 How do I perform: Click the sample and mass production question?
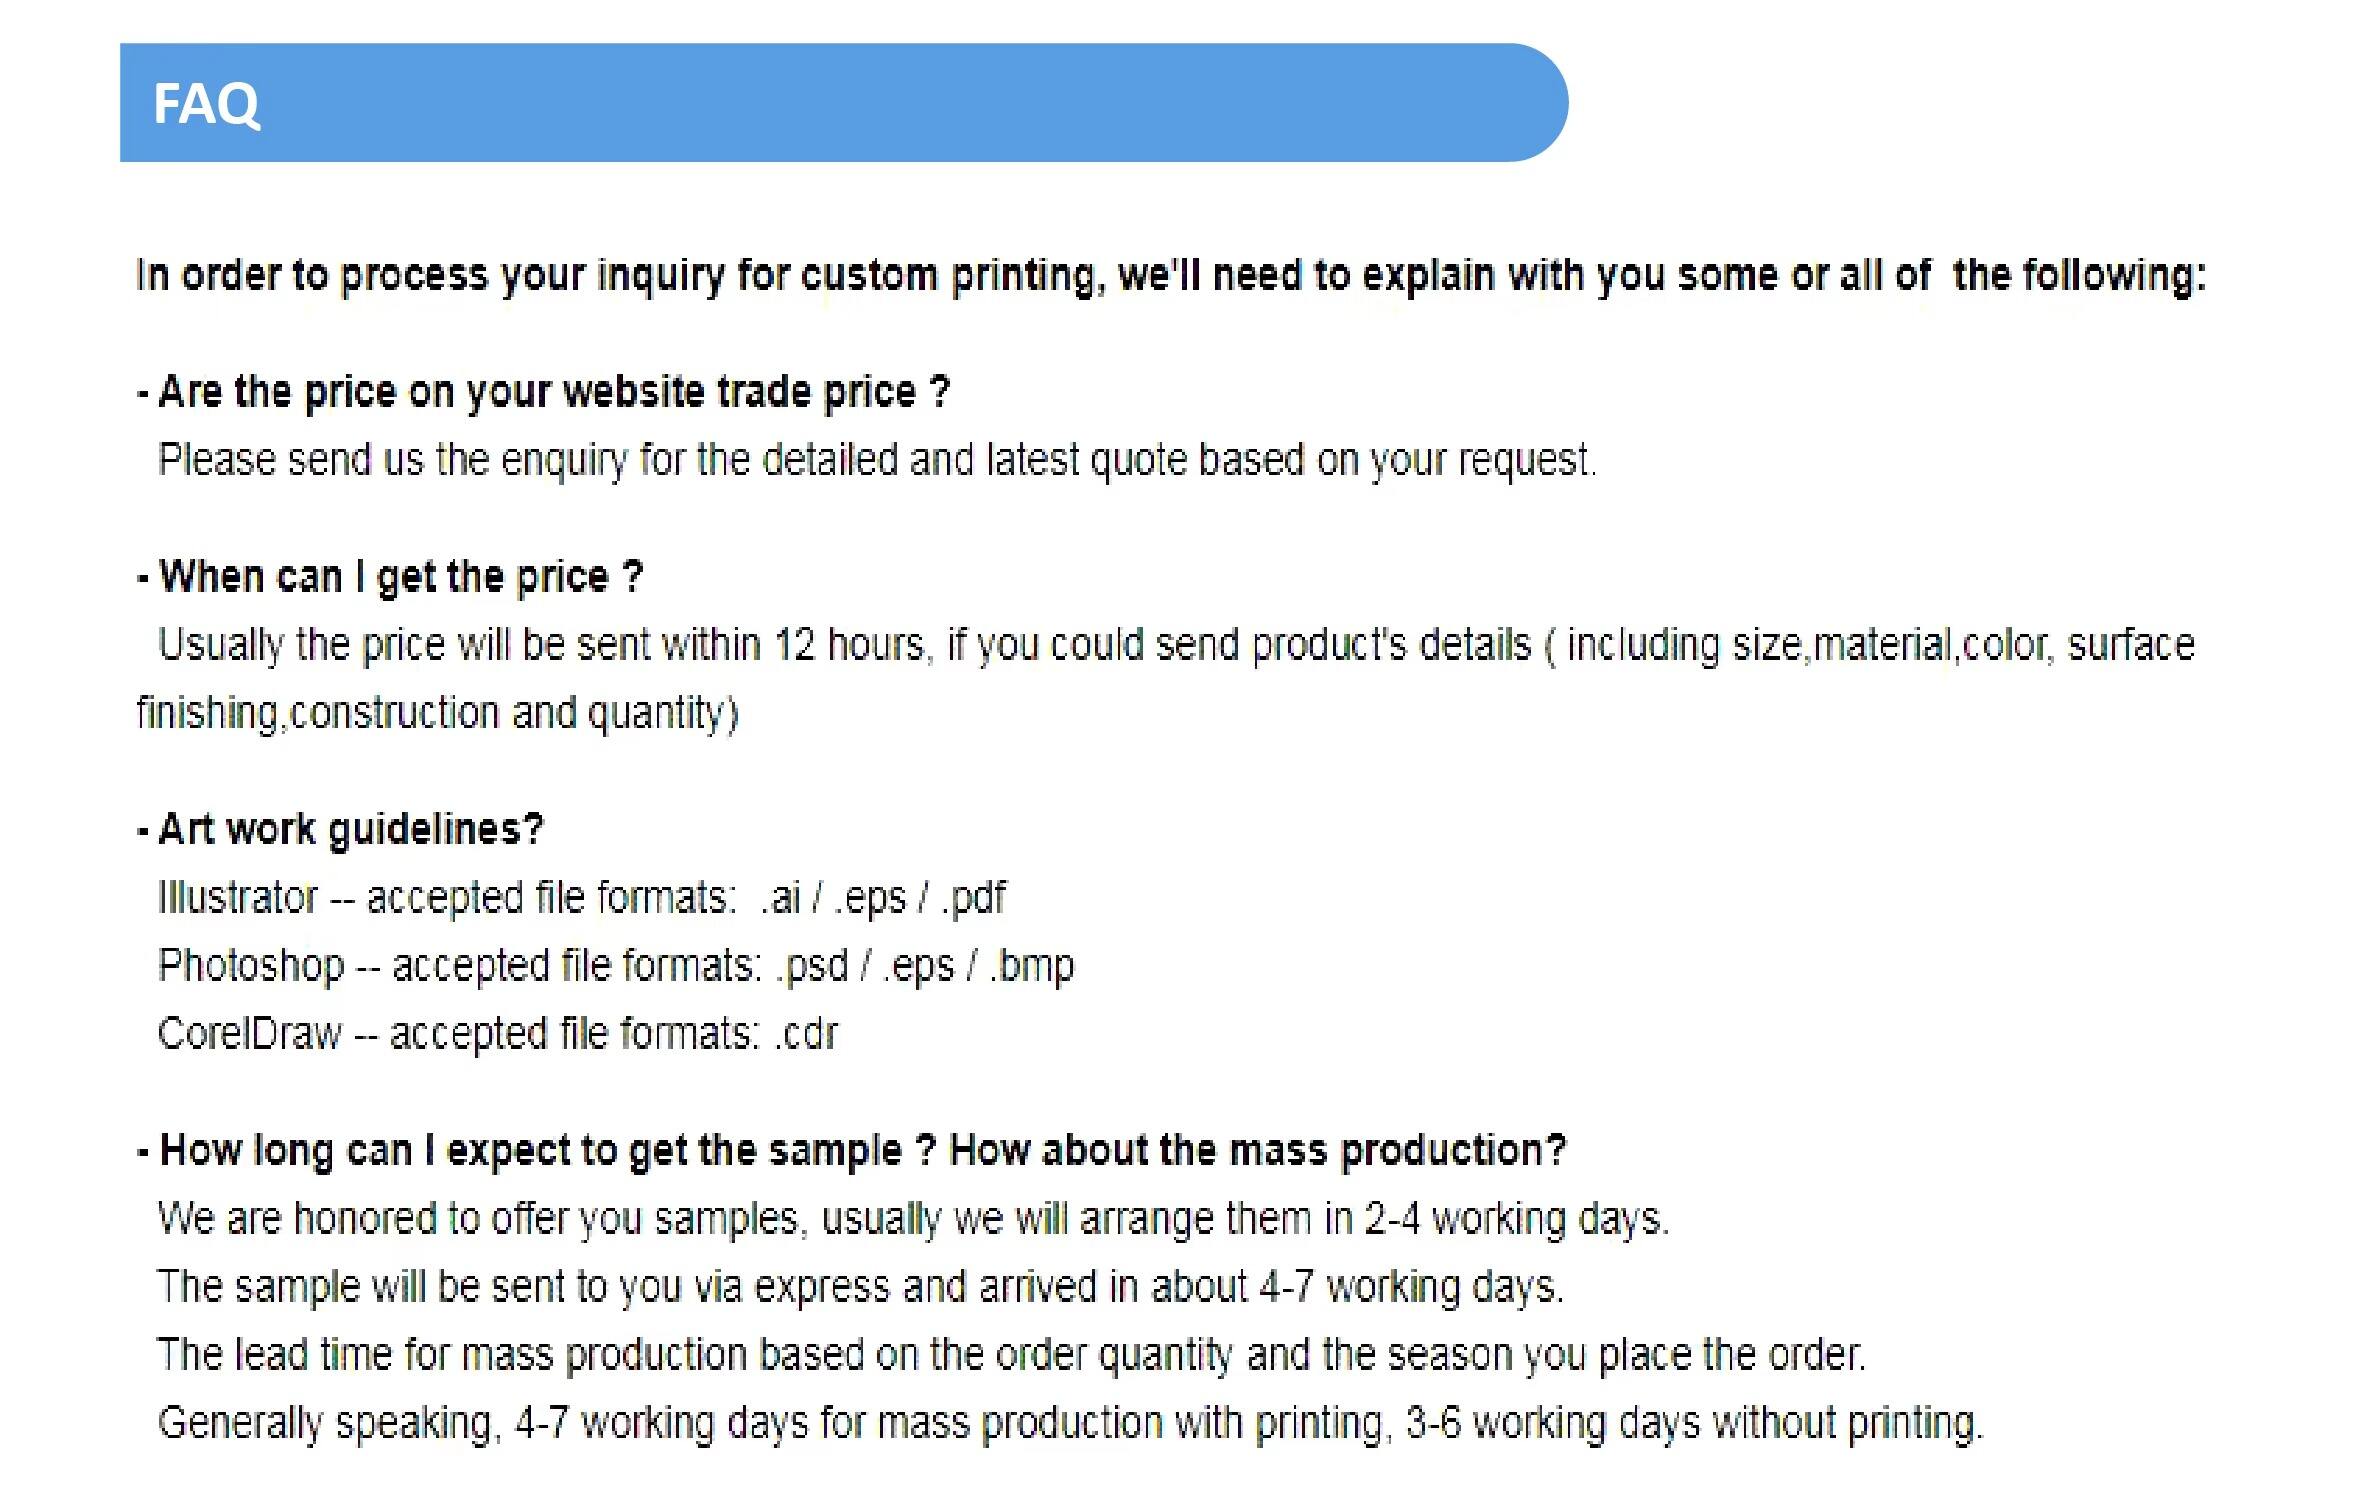click(x=851, y=1151)
